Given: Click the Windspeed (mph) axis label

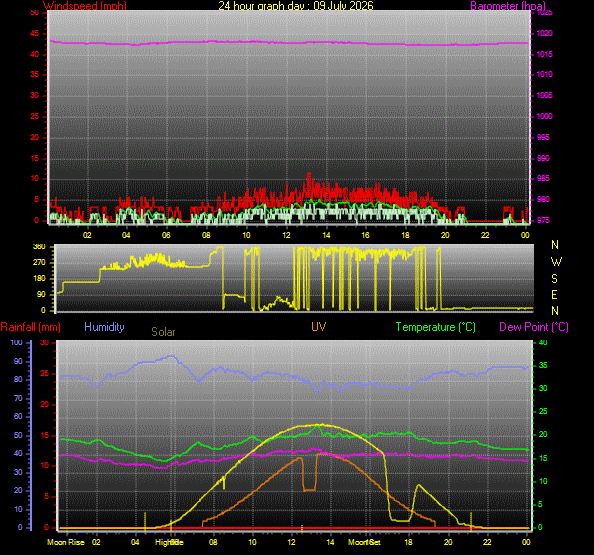Looking at the screenshot, I should 85,5.
